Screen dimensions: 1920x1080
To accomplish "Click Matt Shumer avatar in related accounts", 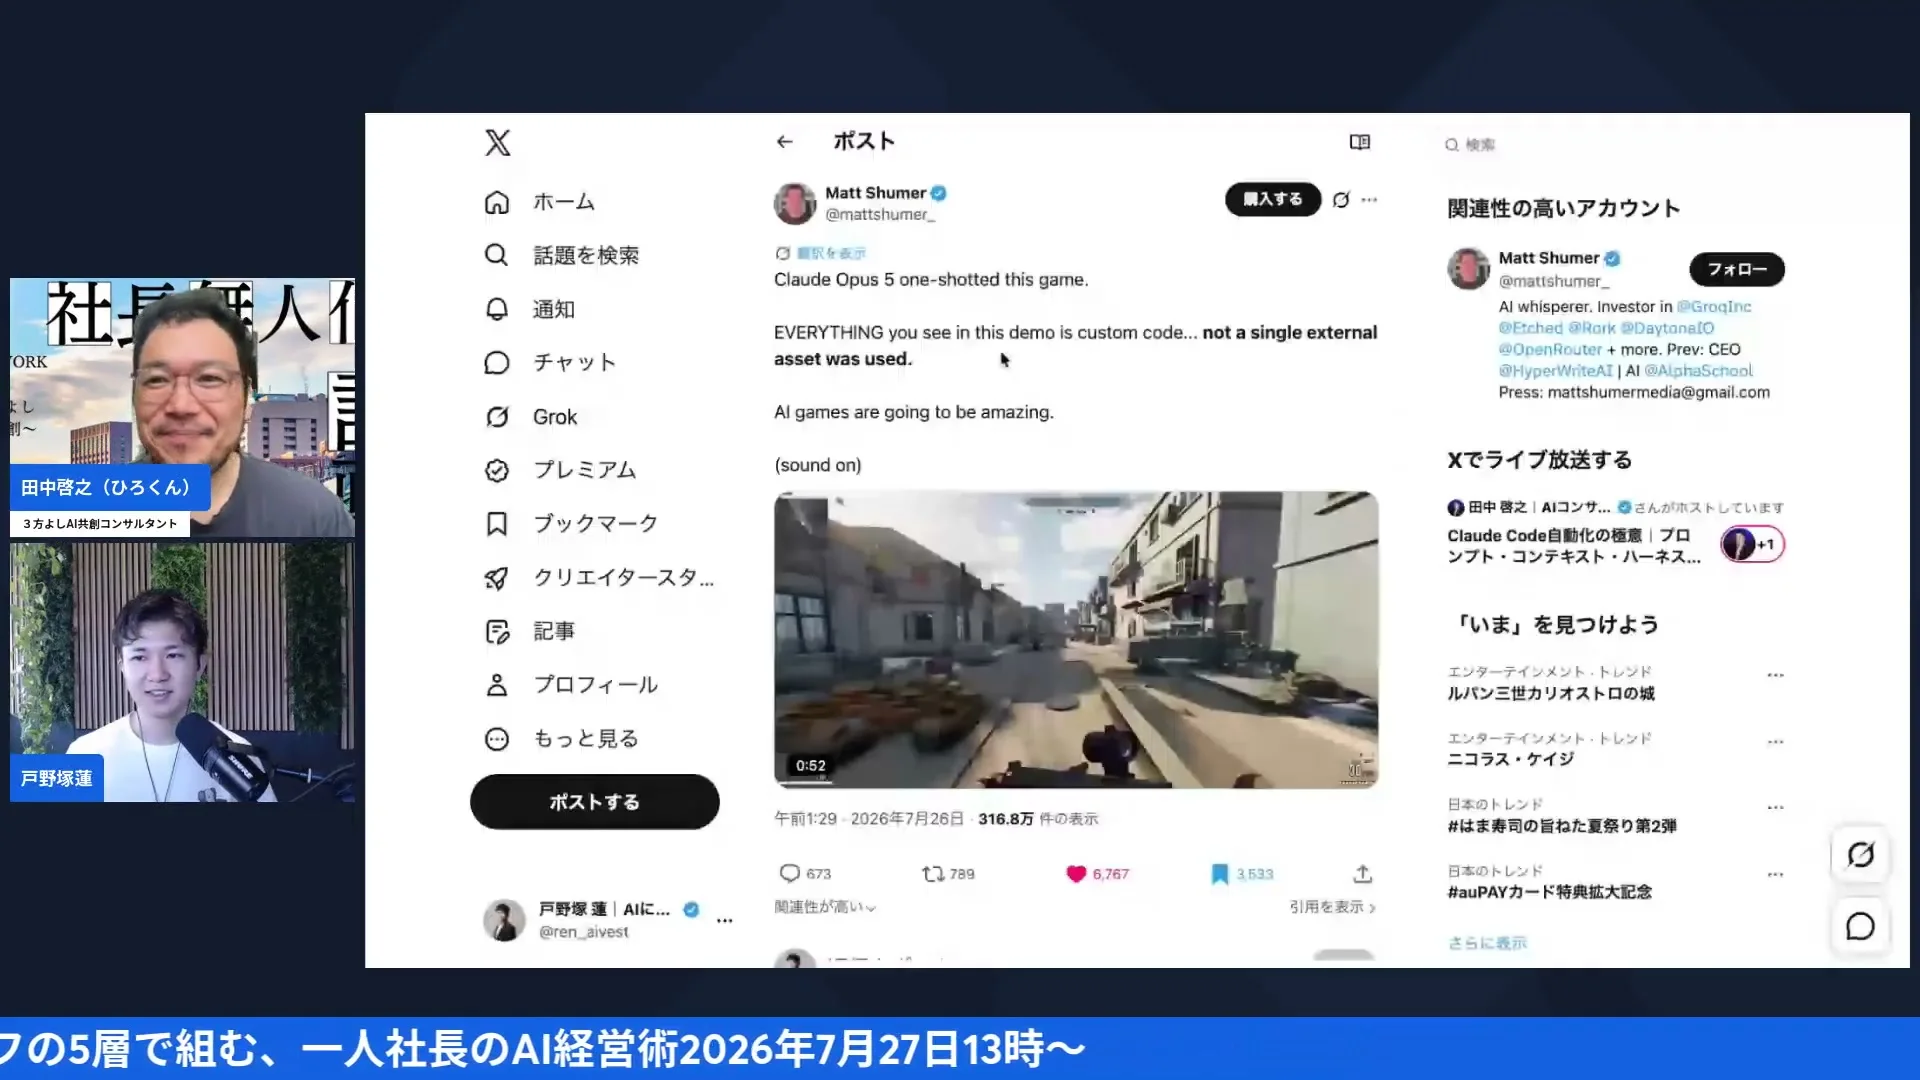I will (1468, 269).
